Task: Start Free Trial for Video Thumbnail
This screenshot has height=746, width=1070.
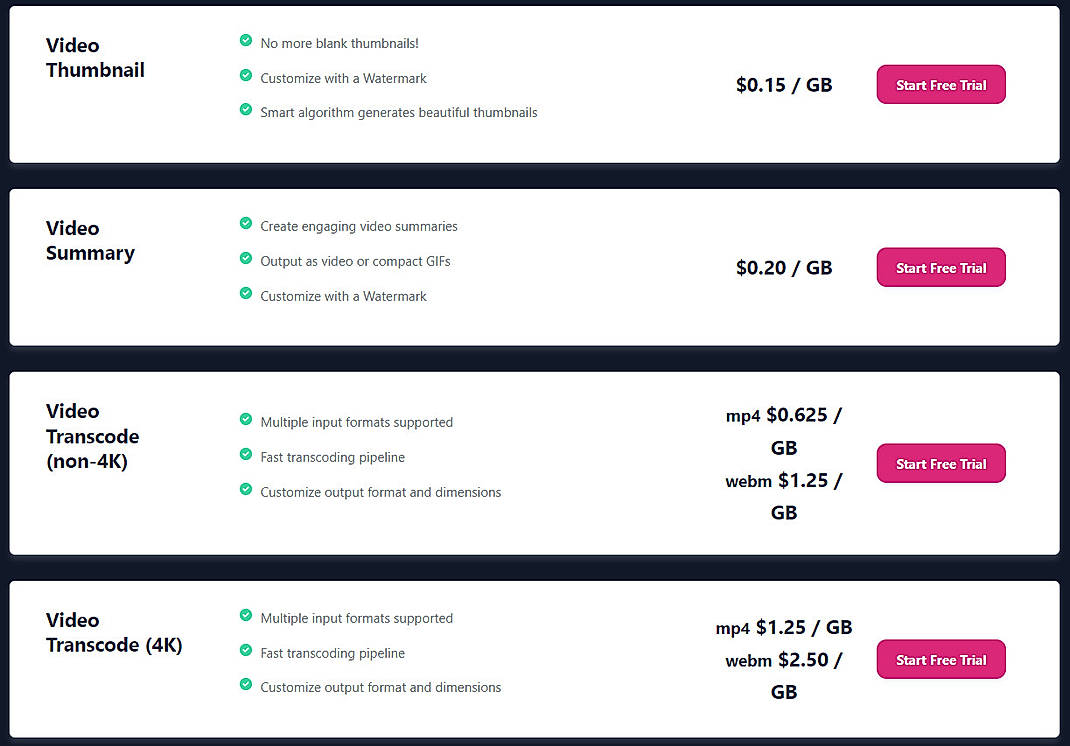Action: click(x=940, y=84)
